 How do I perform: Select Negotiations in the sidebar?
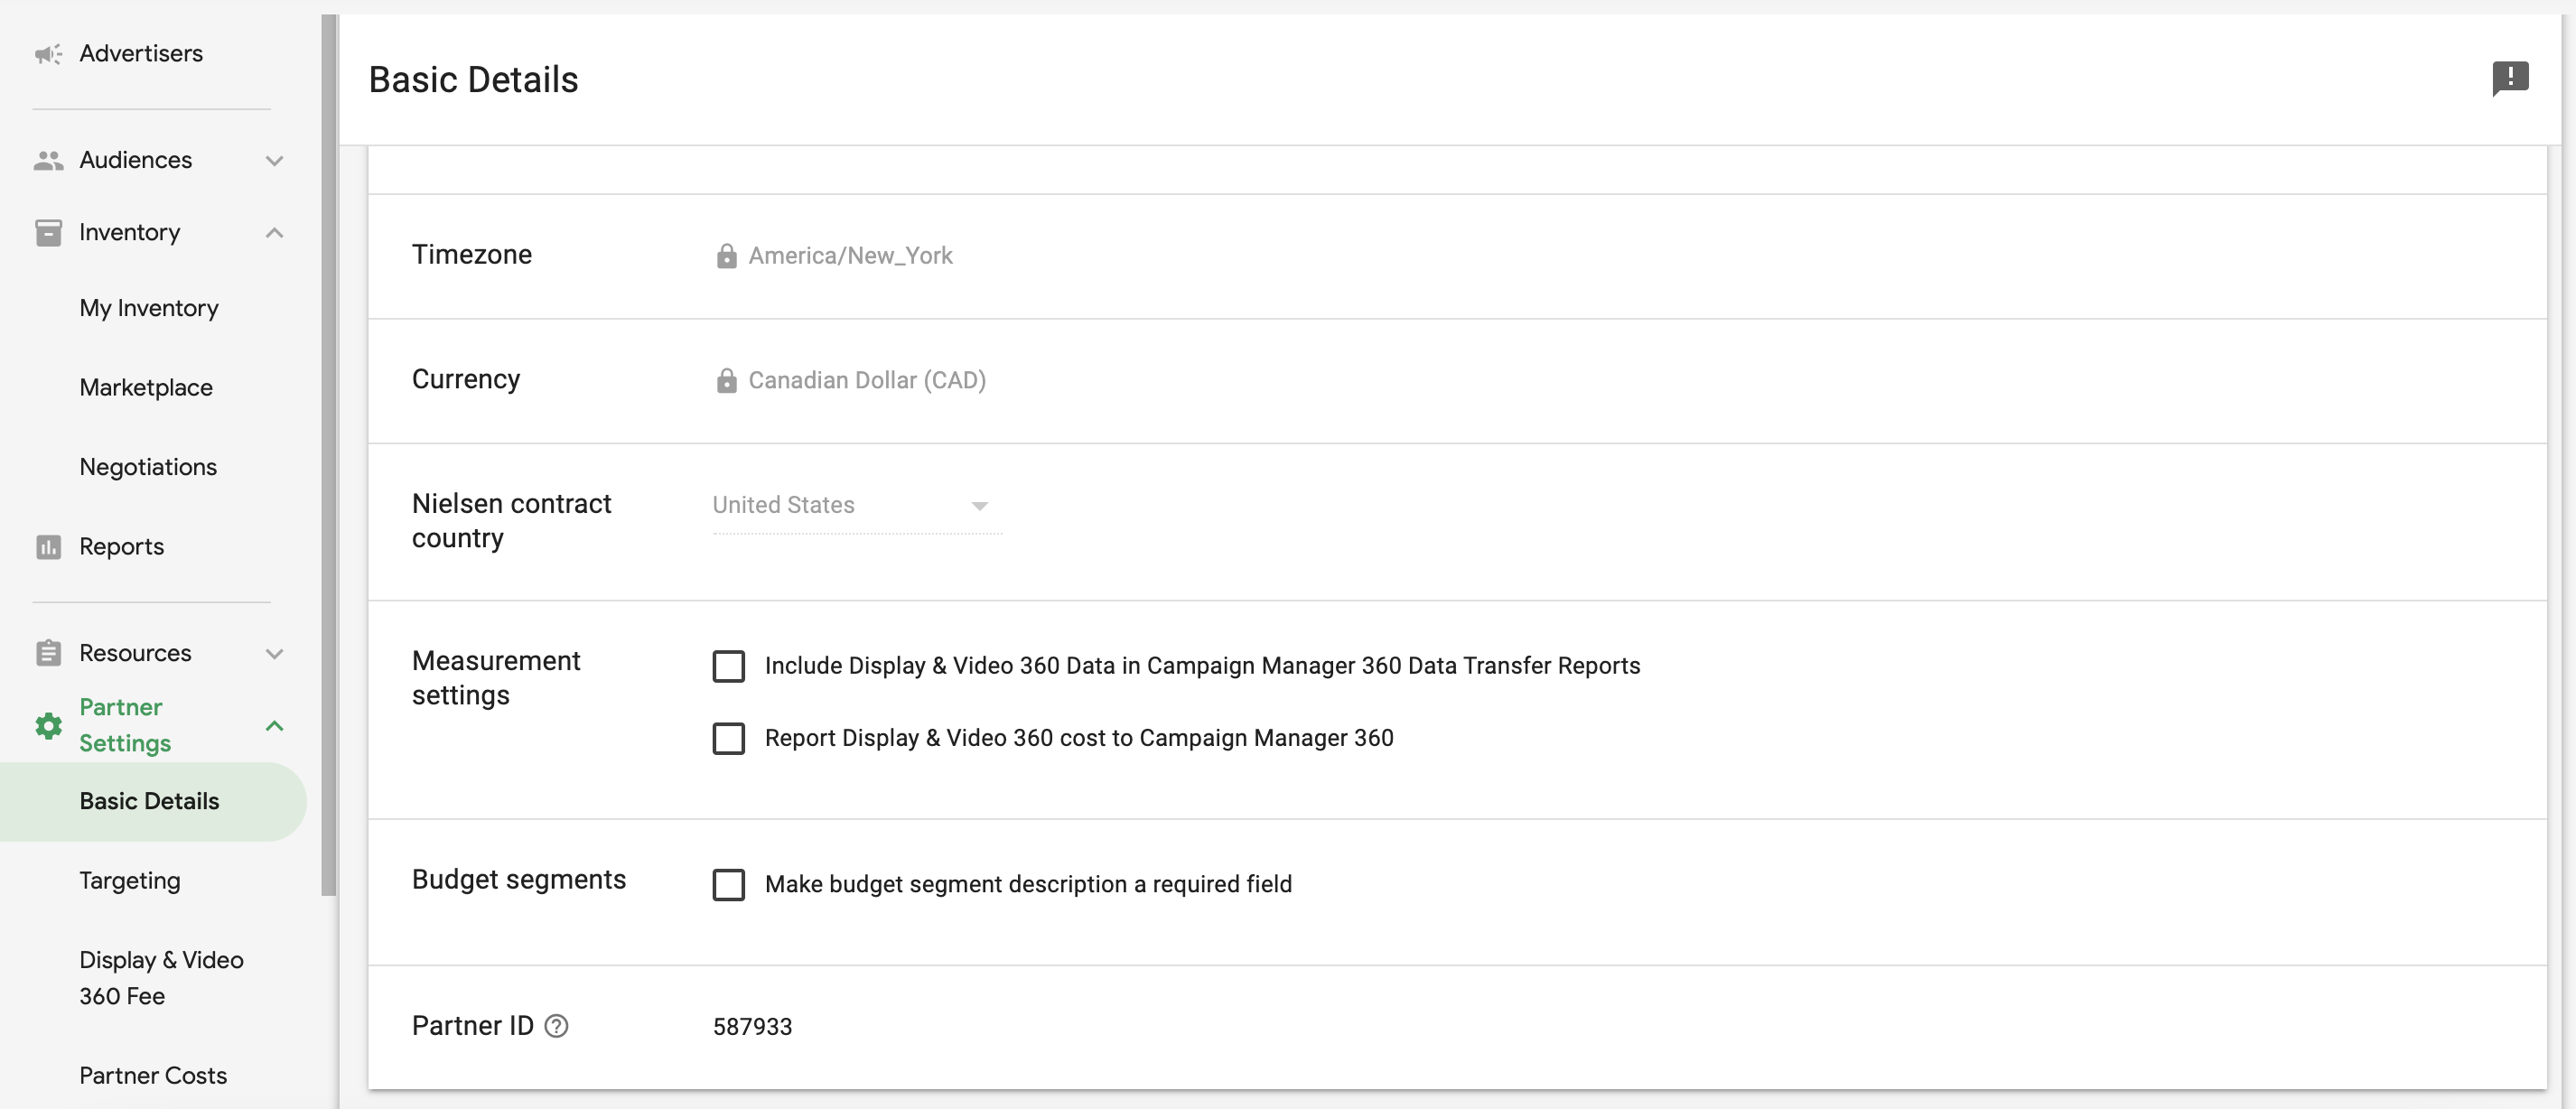point(148,467)
